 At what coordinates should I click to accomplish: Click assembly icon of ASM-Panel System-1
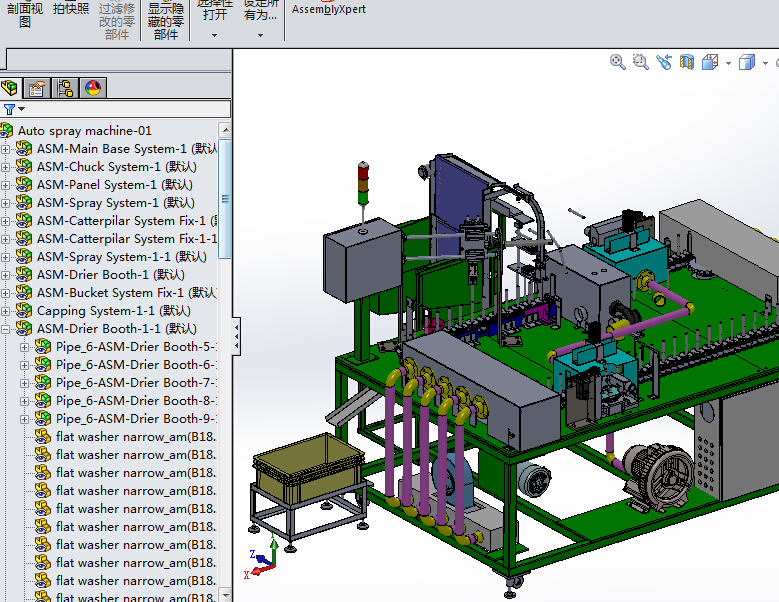24,184
